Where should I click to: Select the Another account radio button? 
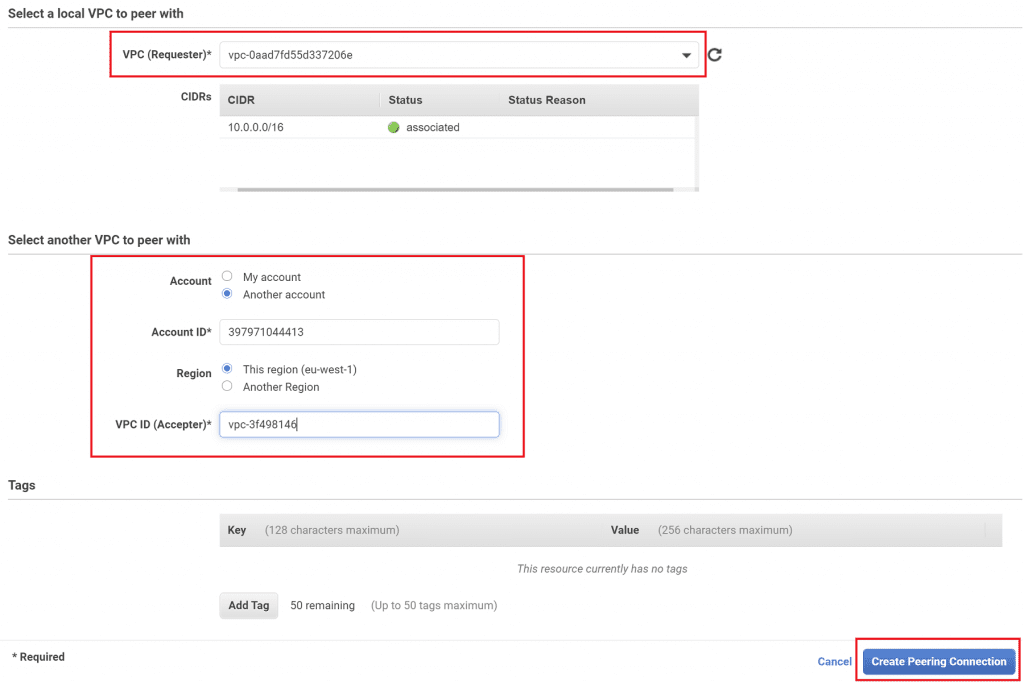(227, 294)
